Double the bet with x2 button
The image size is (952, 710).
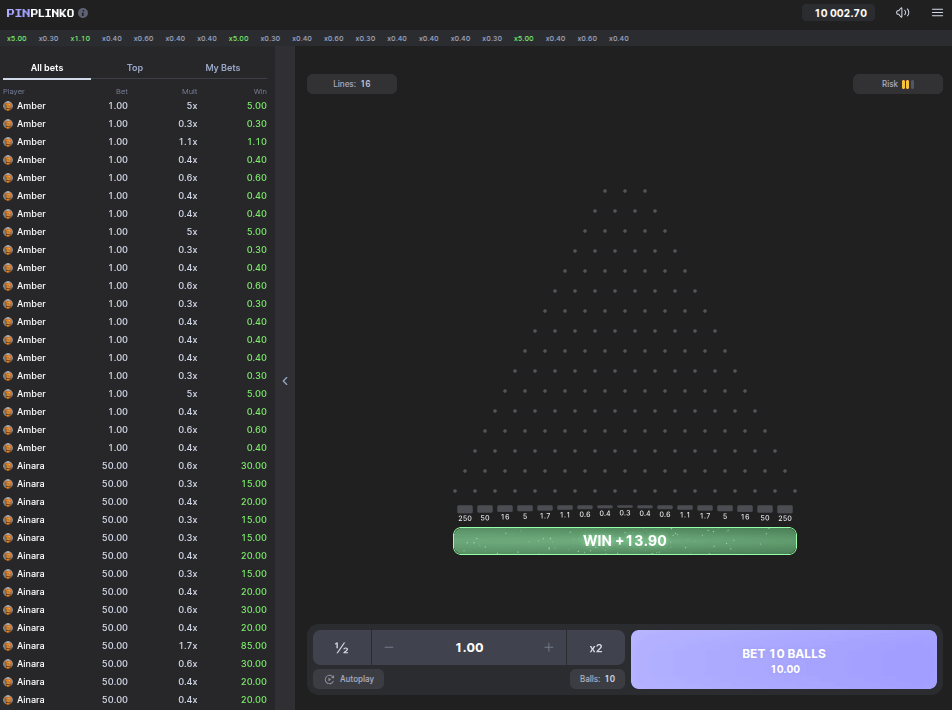point(596,648)
